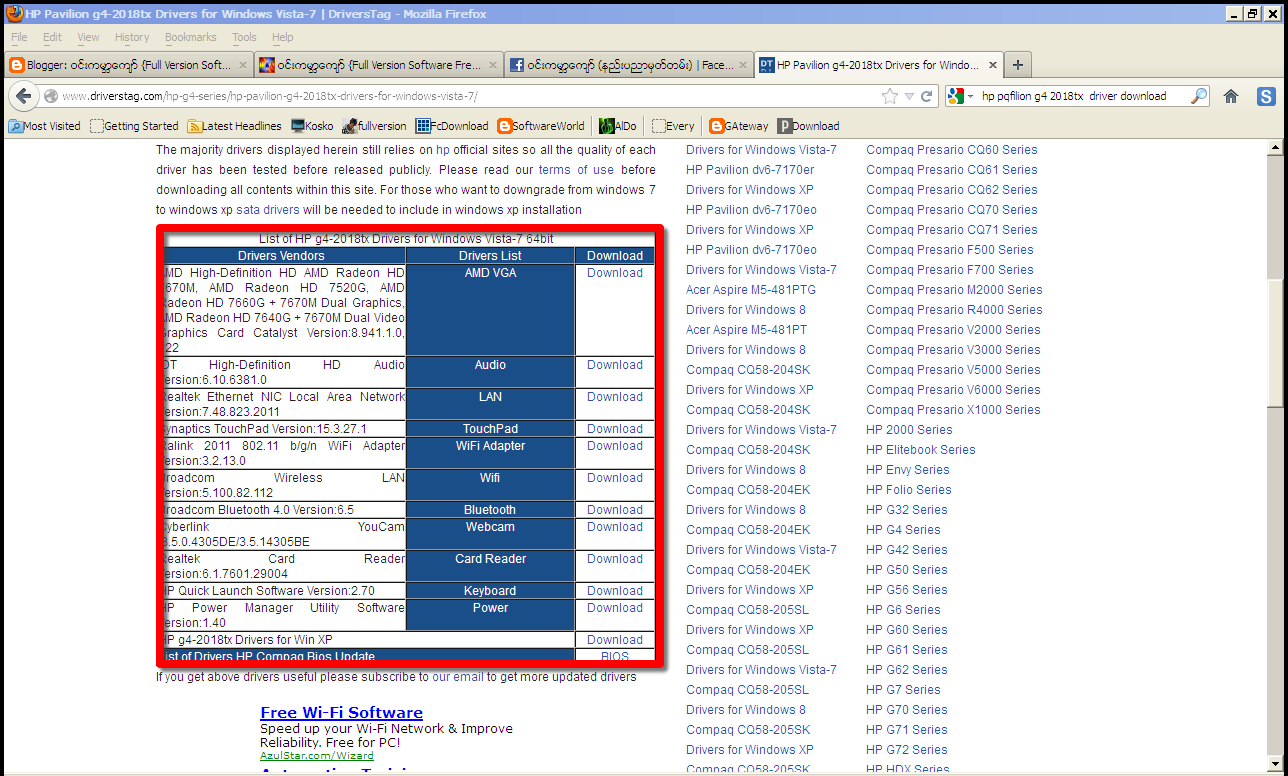The width and height of the screenshot is (1288, 776).
Task: Reload the current page
Action: click(927, 96)
